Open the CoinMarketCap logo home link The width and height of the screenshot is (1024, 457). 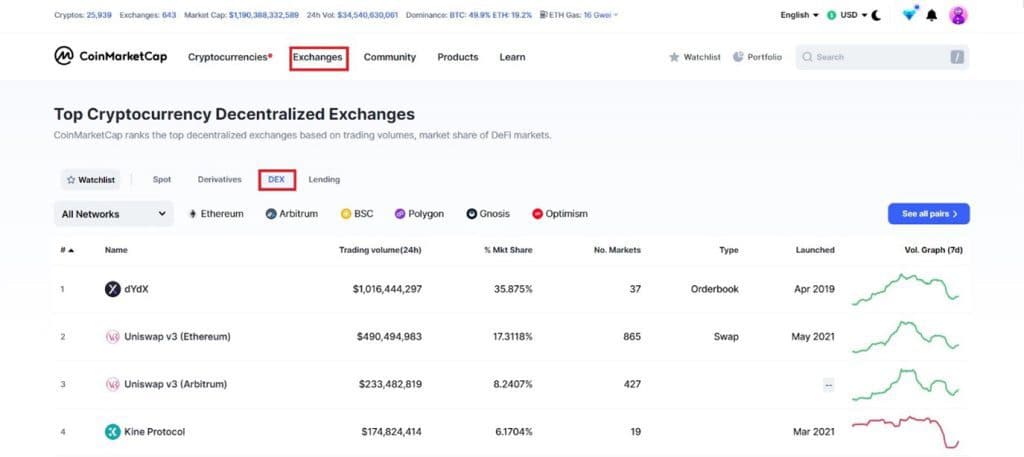[110, 57]
